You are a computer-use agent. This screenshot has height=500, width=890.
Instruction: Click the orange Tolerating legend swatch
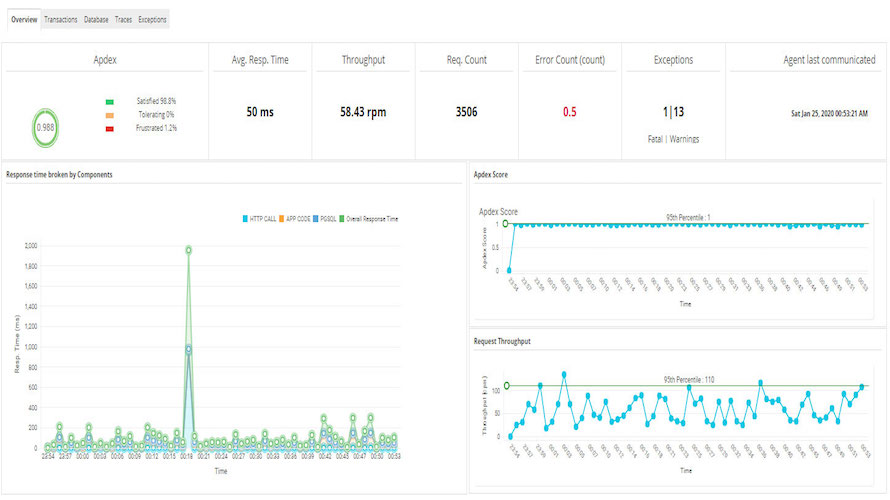(109, 115)
